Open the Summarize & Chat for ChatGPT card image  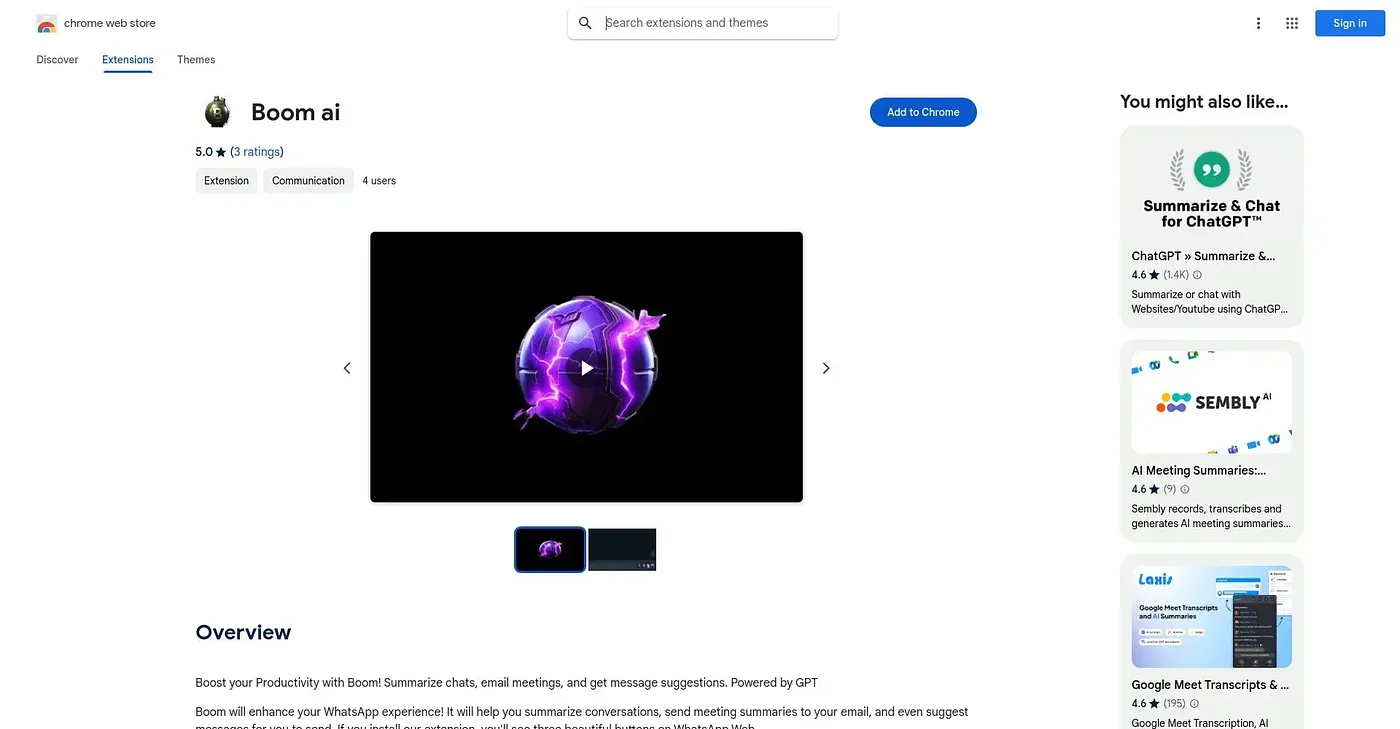1212,187
